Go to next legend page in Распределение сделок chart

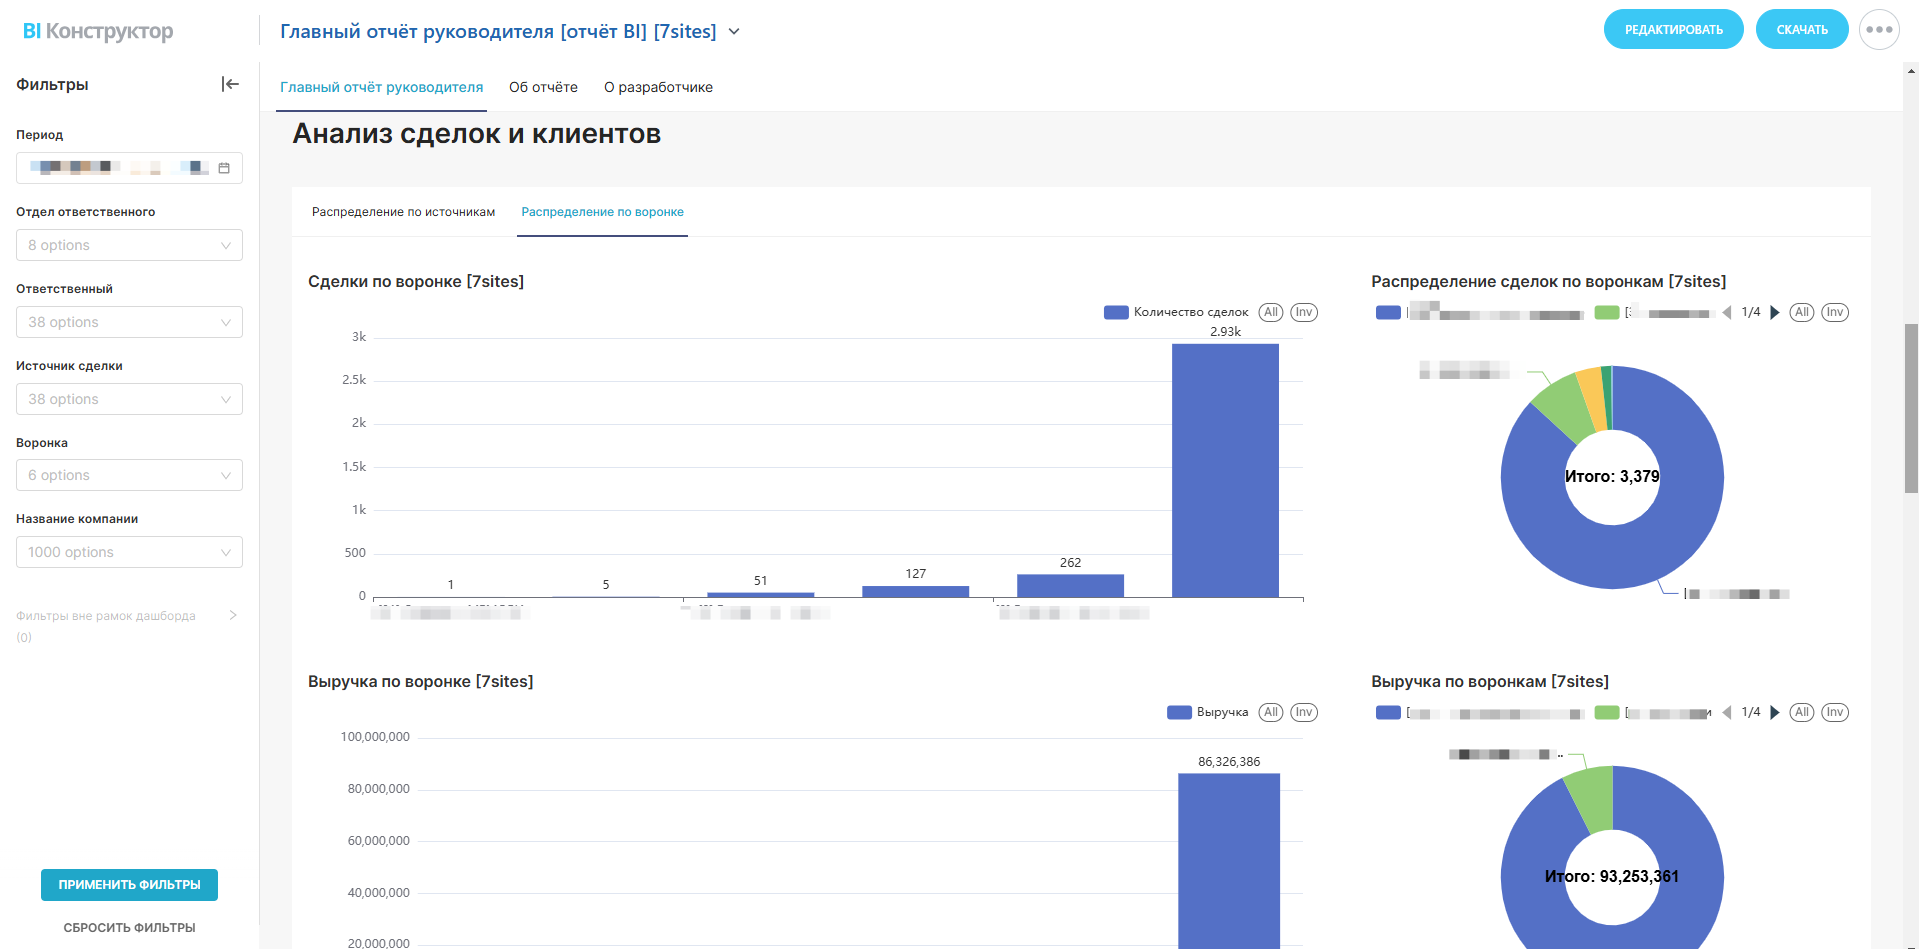1775,313
